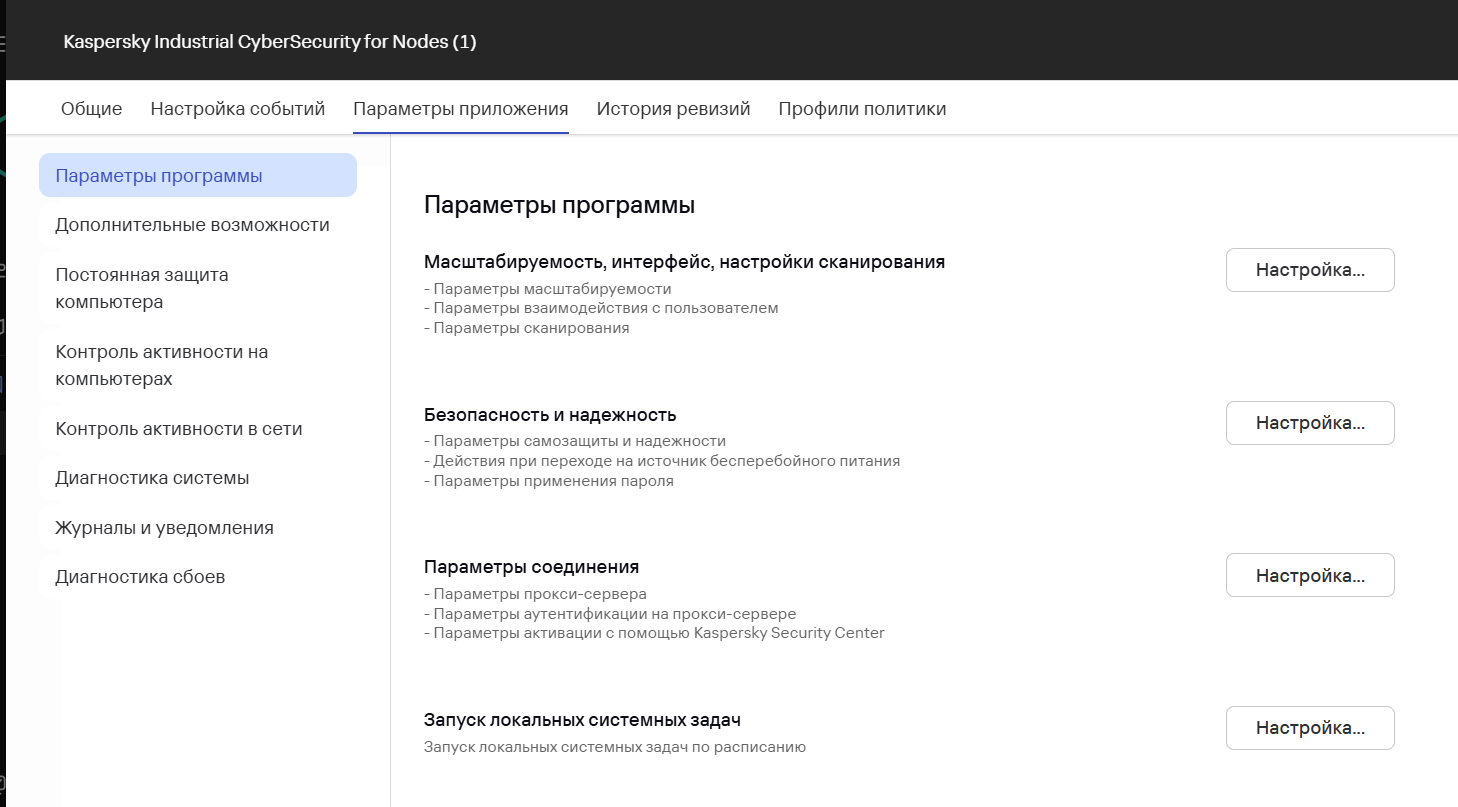Image resolution: width=1458 pixels, height=807 pixels.
Task: Open Диагностика системы section
Action: click(153, 478)
